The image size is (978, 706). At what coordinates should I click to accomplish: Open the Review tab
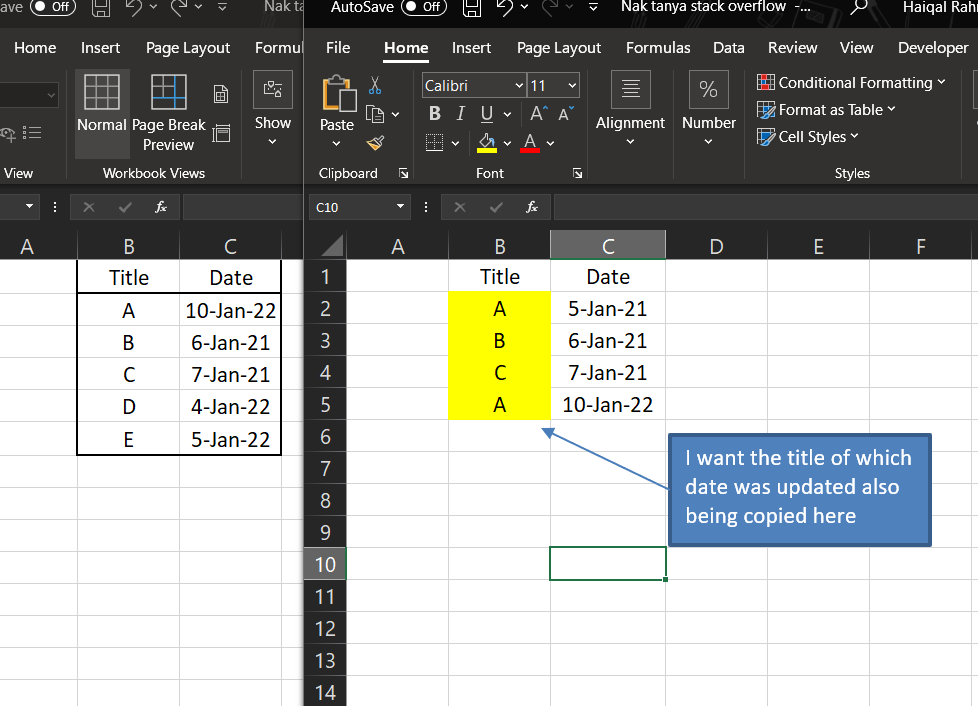792,48
